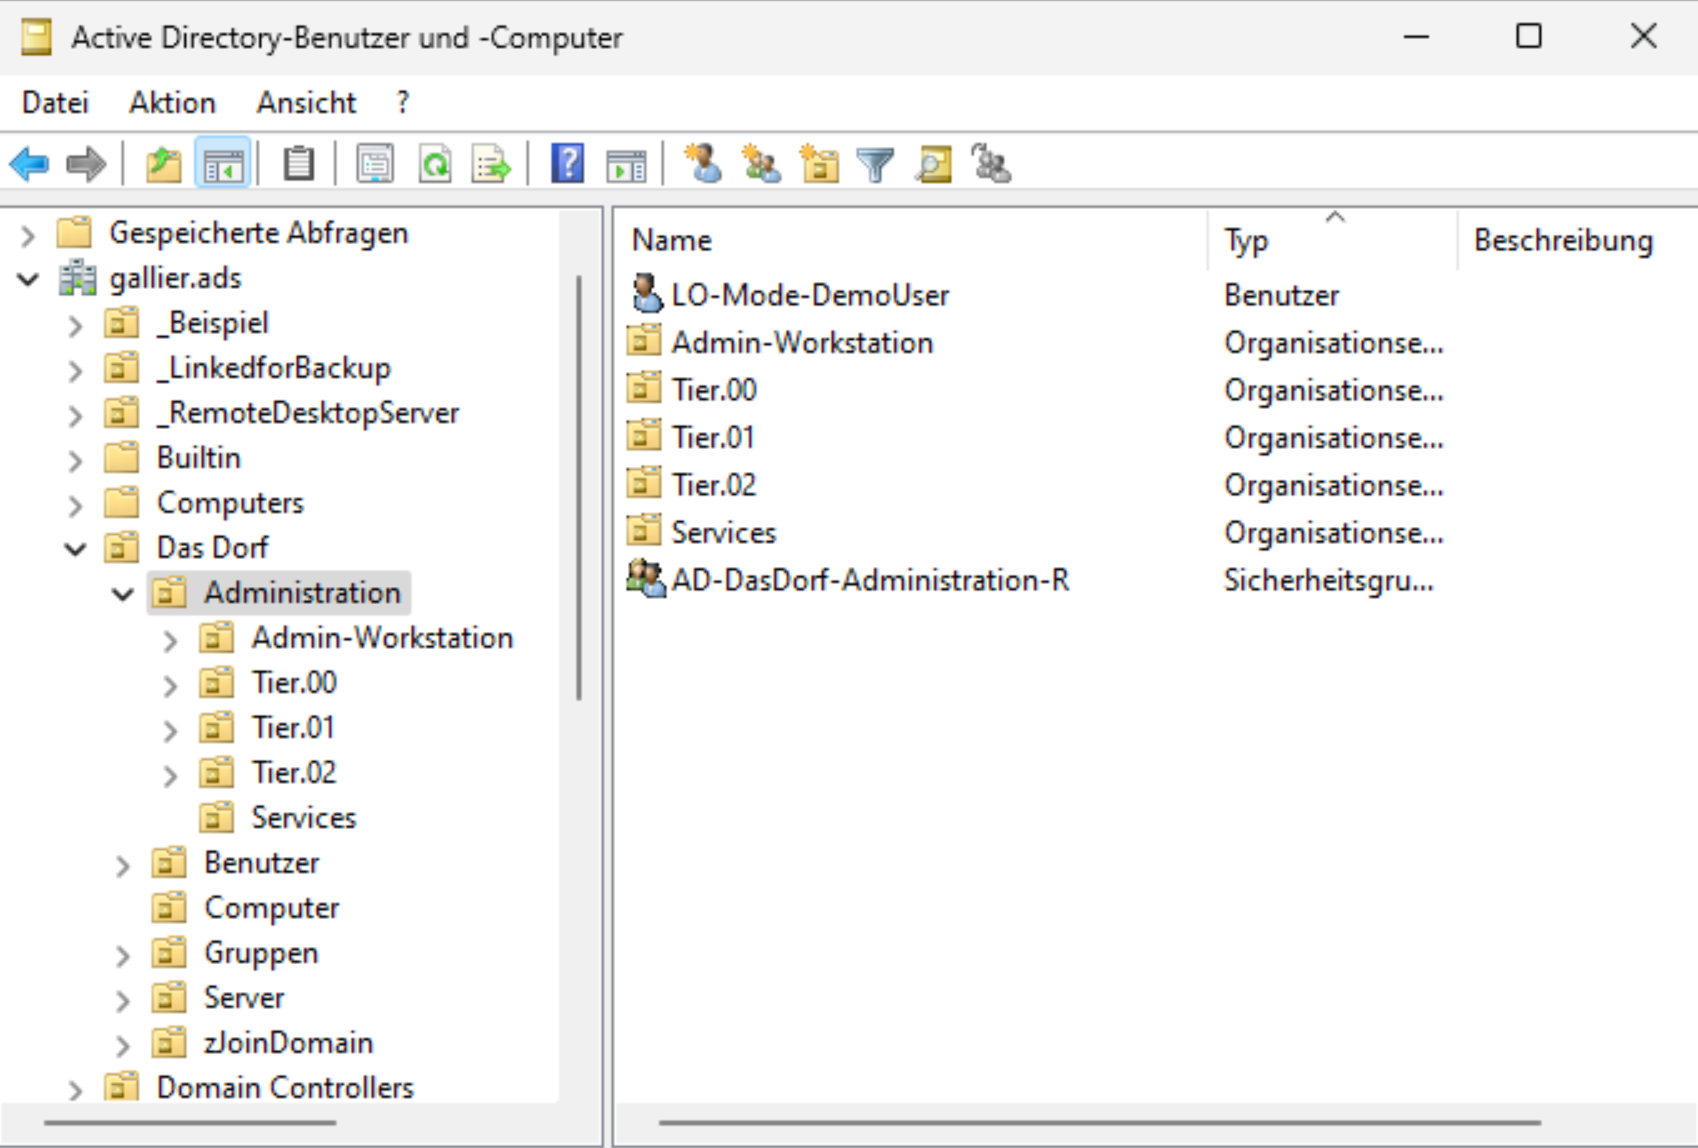Select Services OU in the tree
This screenshot has height=1148, width=1698.
point(304,817)
